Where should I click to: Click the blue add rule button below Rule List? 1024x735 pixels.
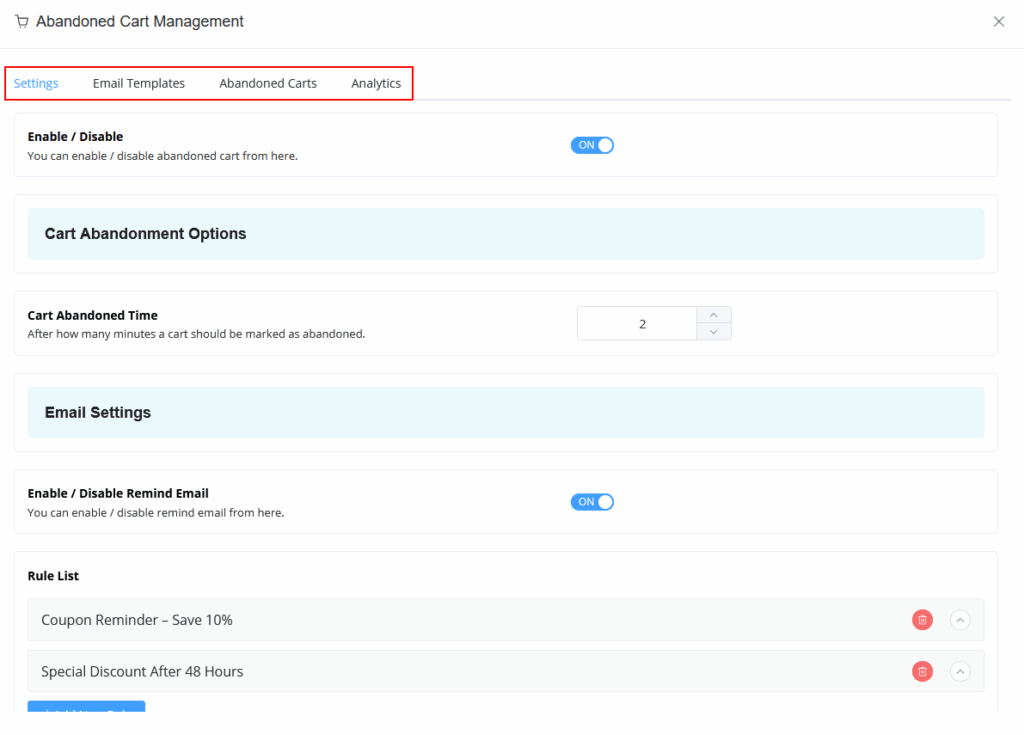pyautogui.click(x=86, y=707)
